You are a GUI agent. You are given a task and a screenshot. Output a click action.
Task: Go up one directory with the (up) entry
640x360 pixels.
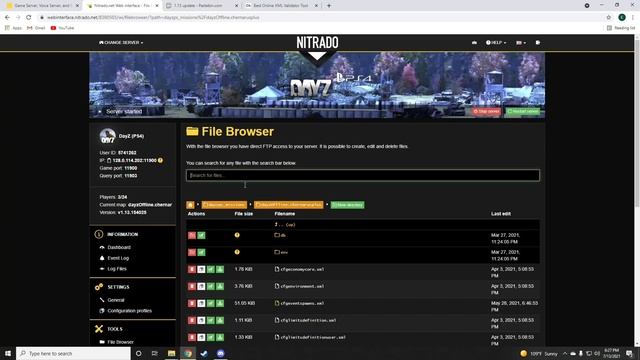pos(285,224)
